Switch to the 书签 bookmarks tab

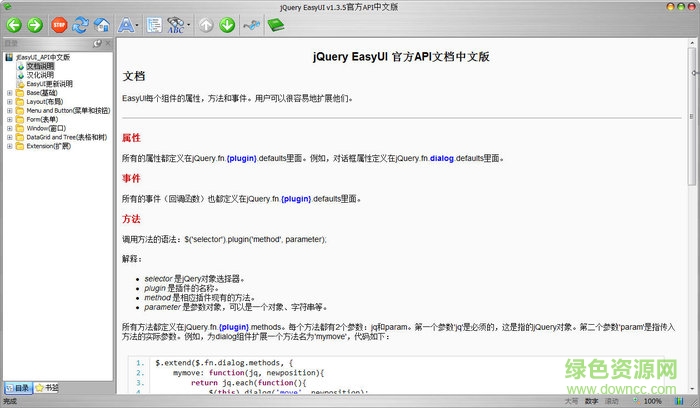point(47,388)
